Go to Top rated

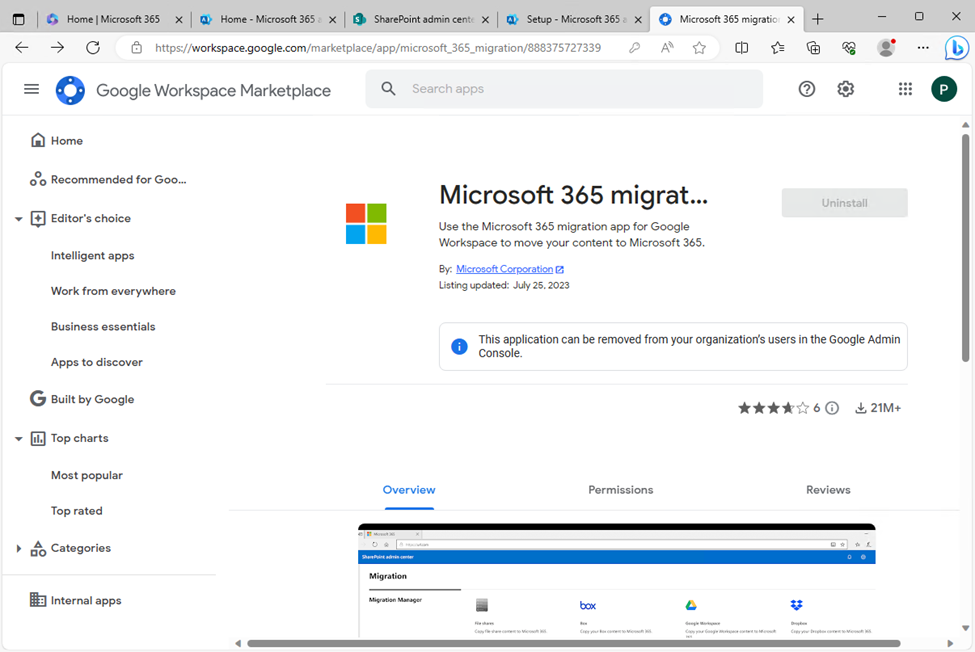click(x=76, y=510)
